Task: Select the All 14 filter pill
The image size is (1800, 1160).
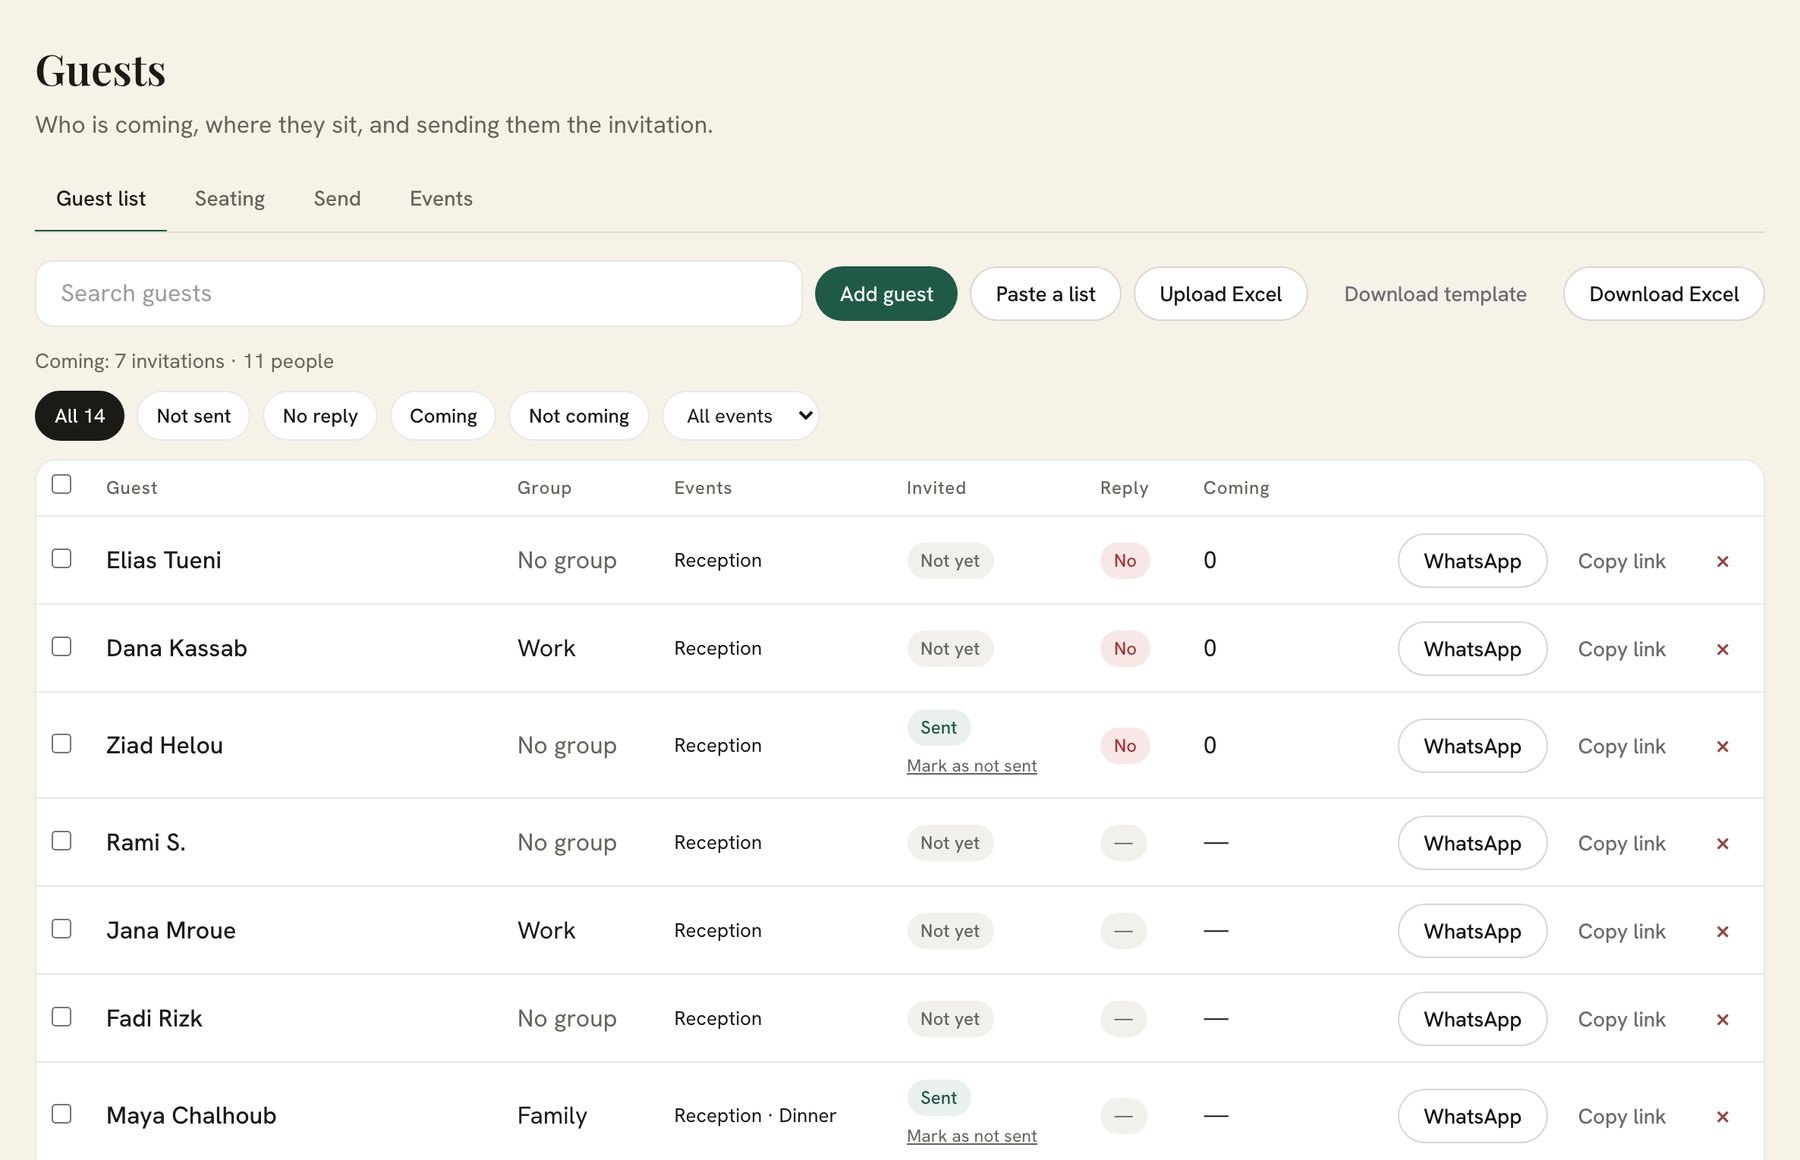Action: point(80,416)
